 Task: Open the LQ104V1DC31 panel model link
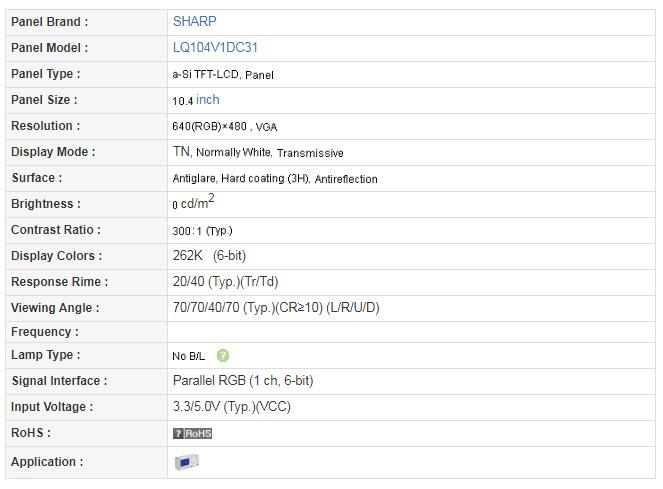215,47
